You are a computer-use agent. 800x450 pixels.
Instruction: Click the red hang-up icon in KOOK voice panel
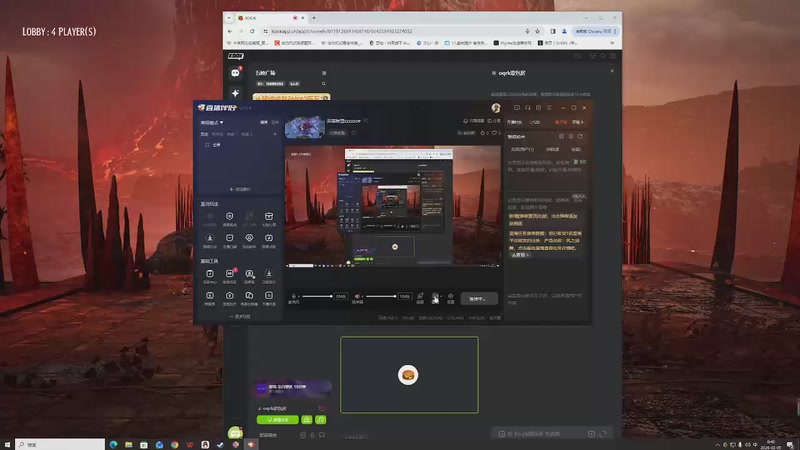tap(321, 409)
